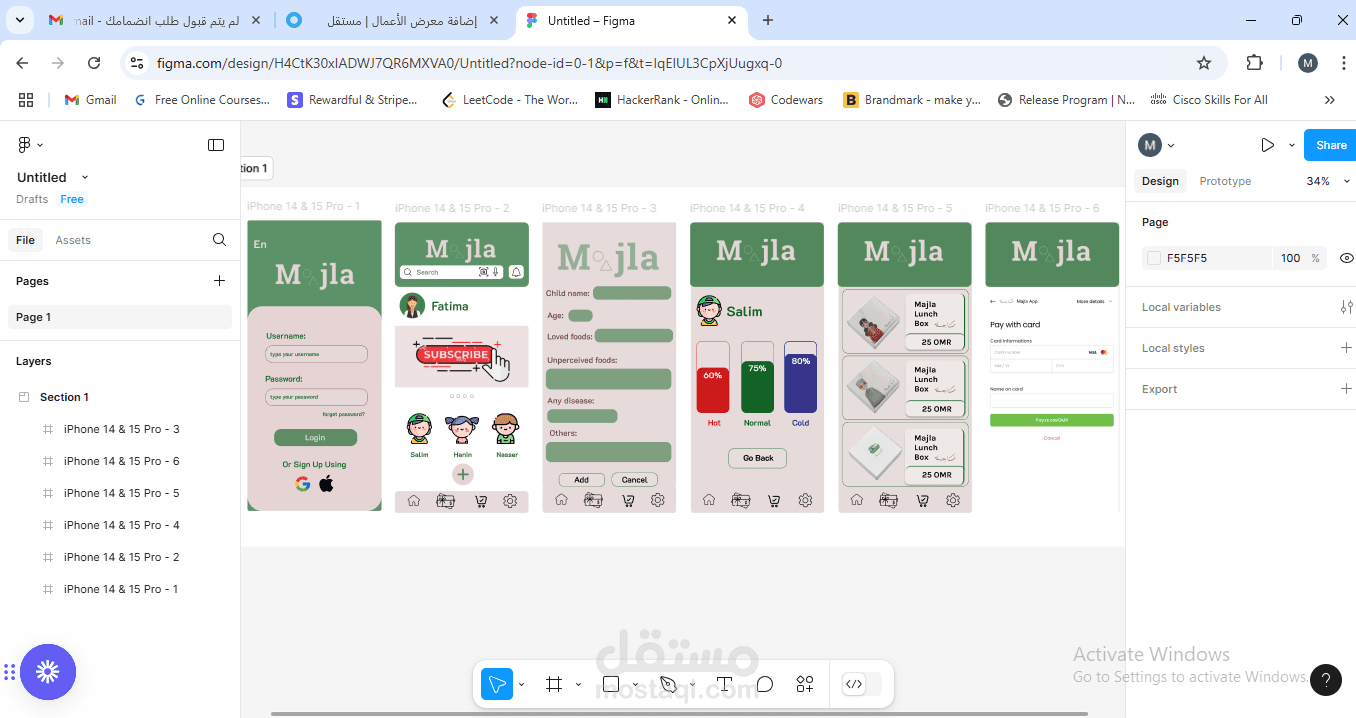Switch to the Prototype tab

(1225, 181)
